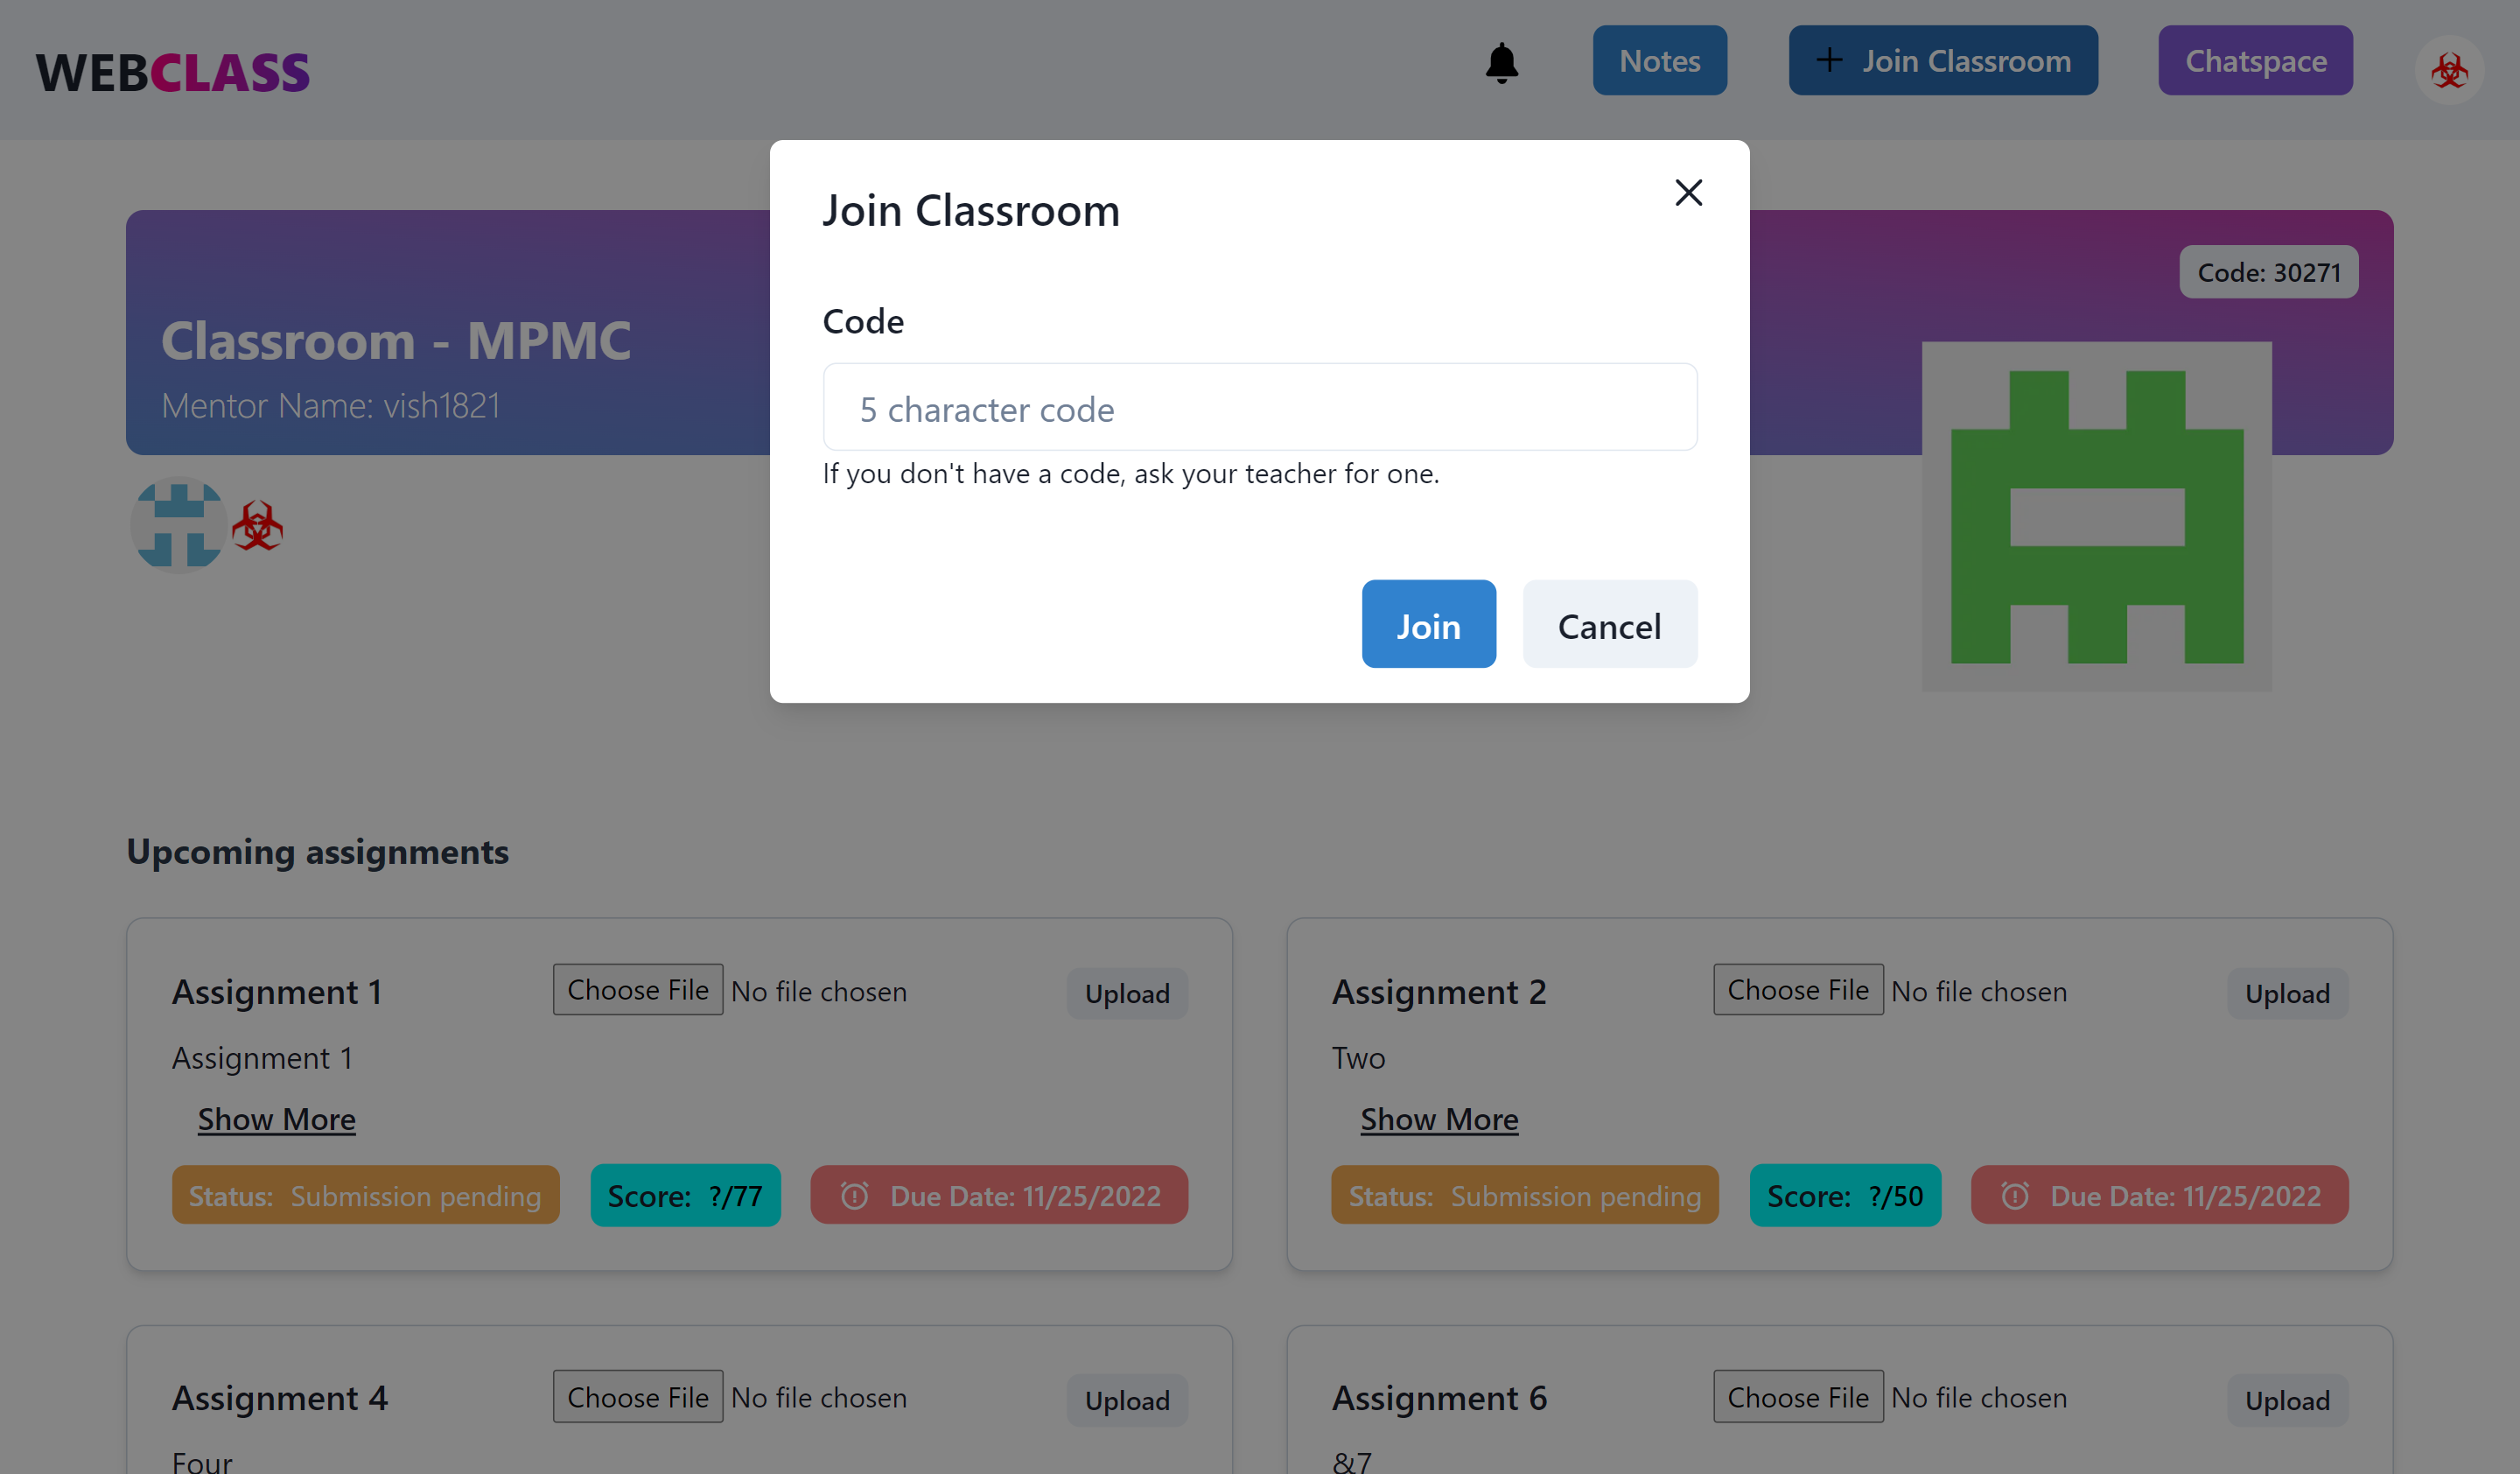Open the Notes page
Screen dimensions: 2520x1474
1659,61
